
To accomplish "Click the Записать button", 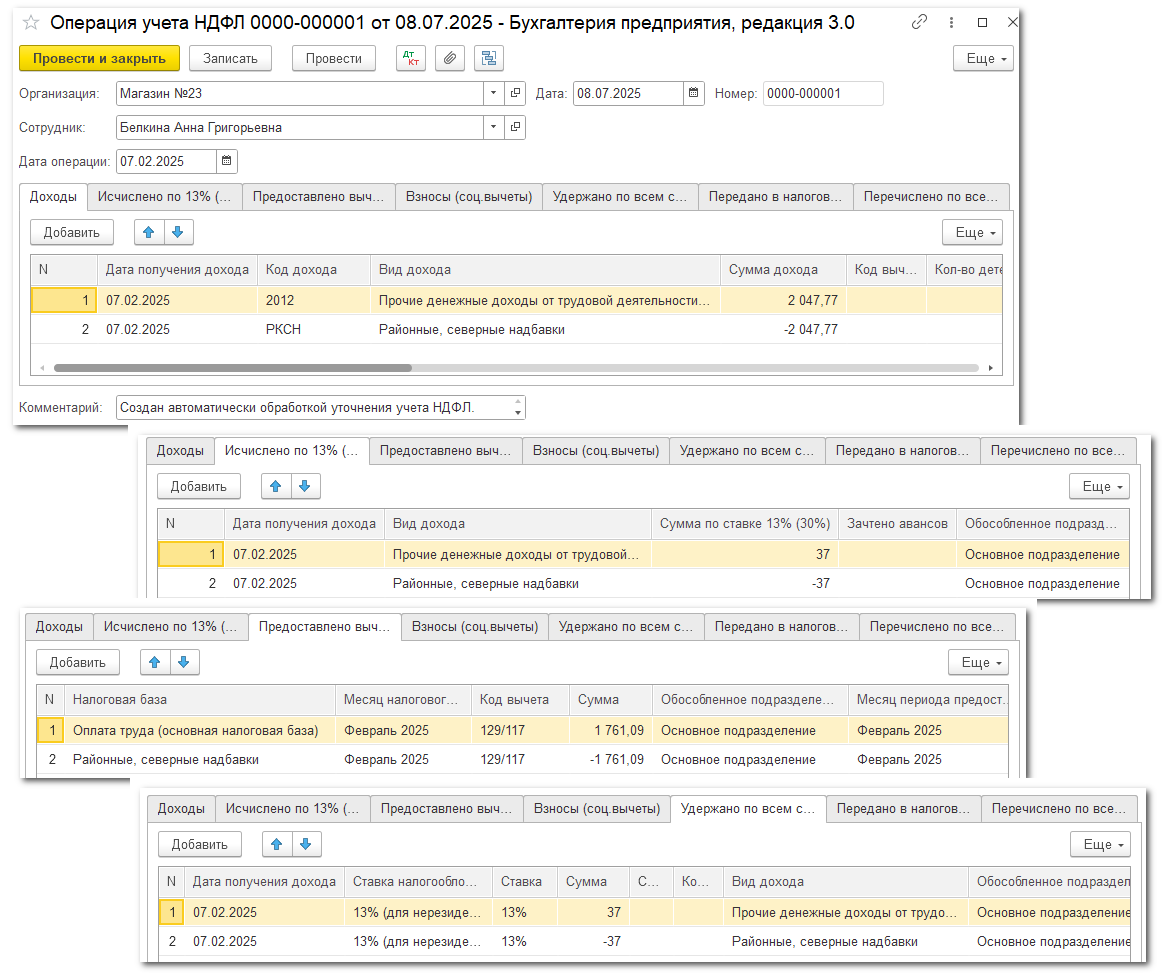I will coord(230,59).
